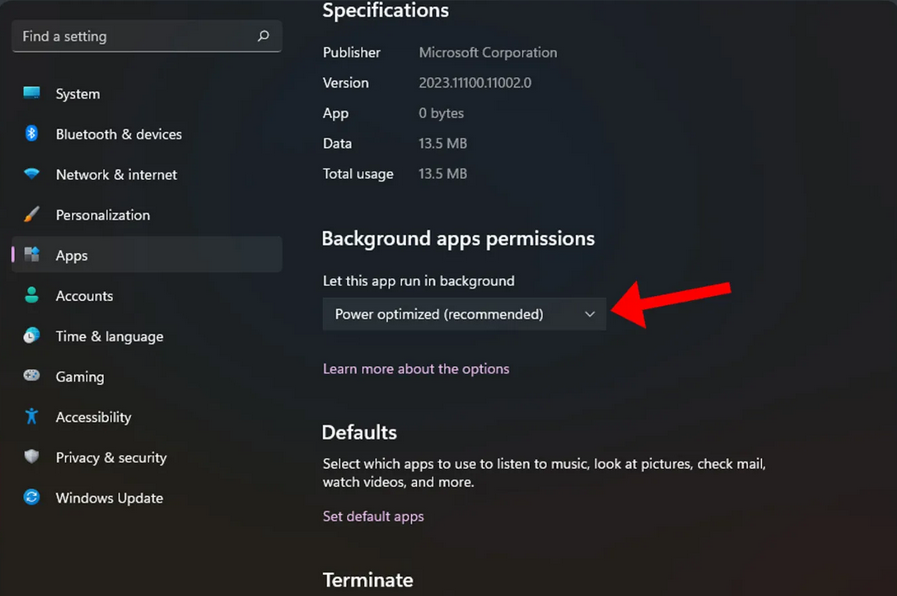The image size is (897, 596).
Task: Open Windows Update from the sidebar
Action: coord(109,498)
